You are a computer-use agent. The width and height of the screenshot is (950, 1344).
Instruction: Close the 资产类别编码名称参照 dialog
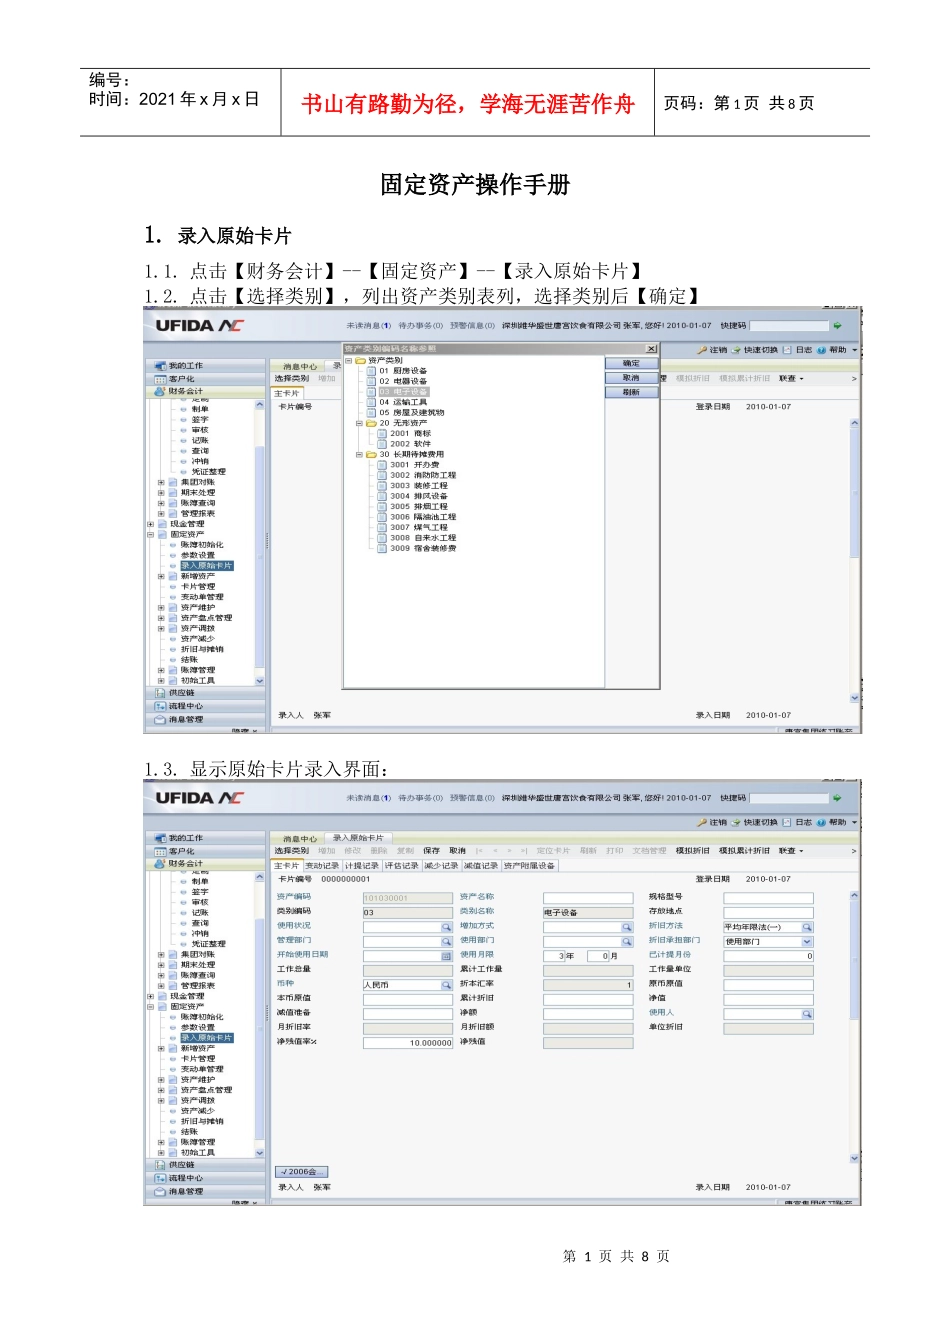coord(651,349)
